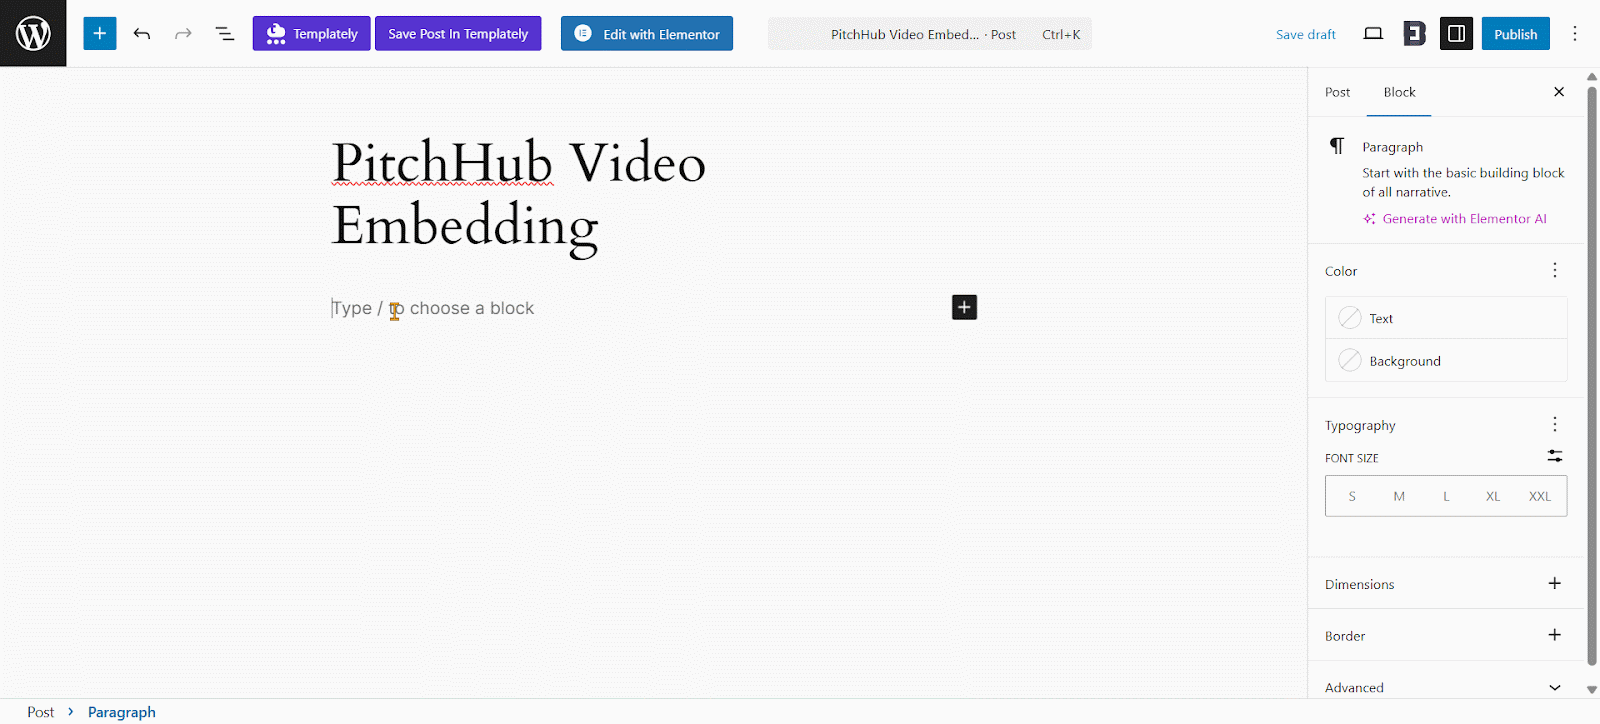The height and width of the screenshot is (724, 1600).
Task: Open the preview device icon
Action: point(1373,34)
